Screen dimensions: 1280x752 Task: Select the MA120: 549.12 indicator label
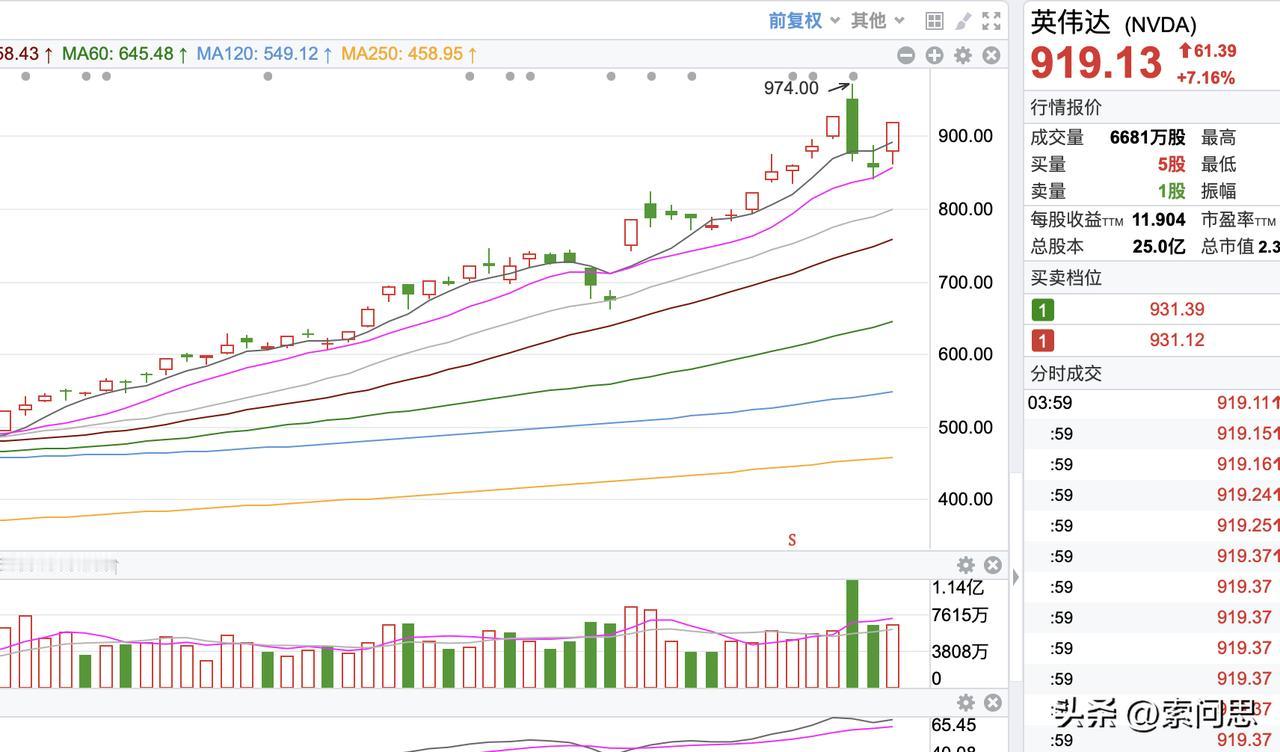(265, 54)
